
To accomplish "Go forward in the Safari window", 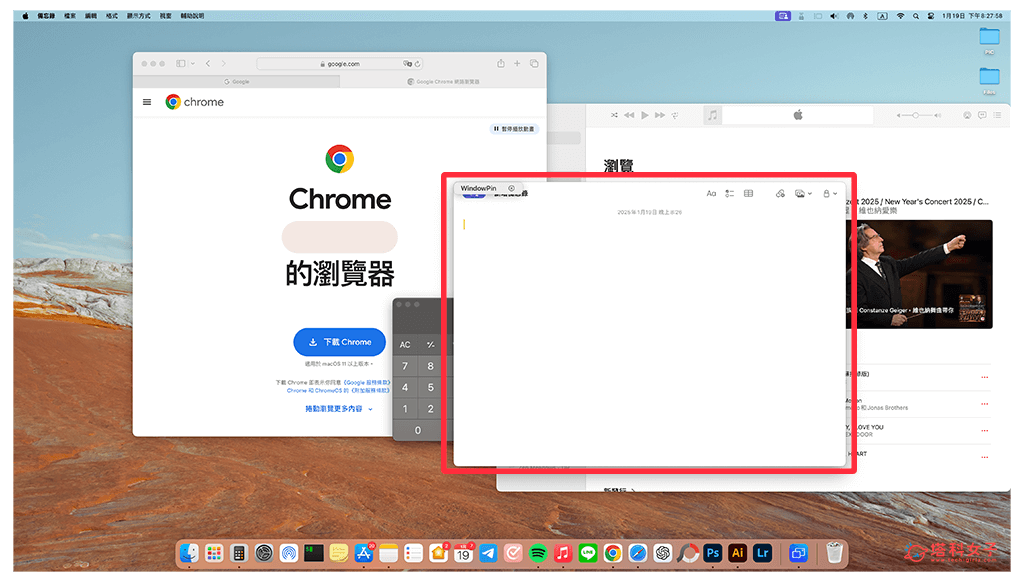I will point(223,63).
